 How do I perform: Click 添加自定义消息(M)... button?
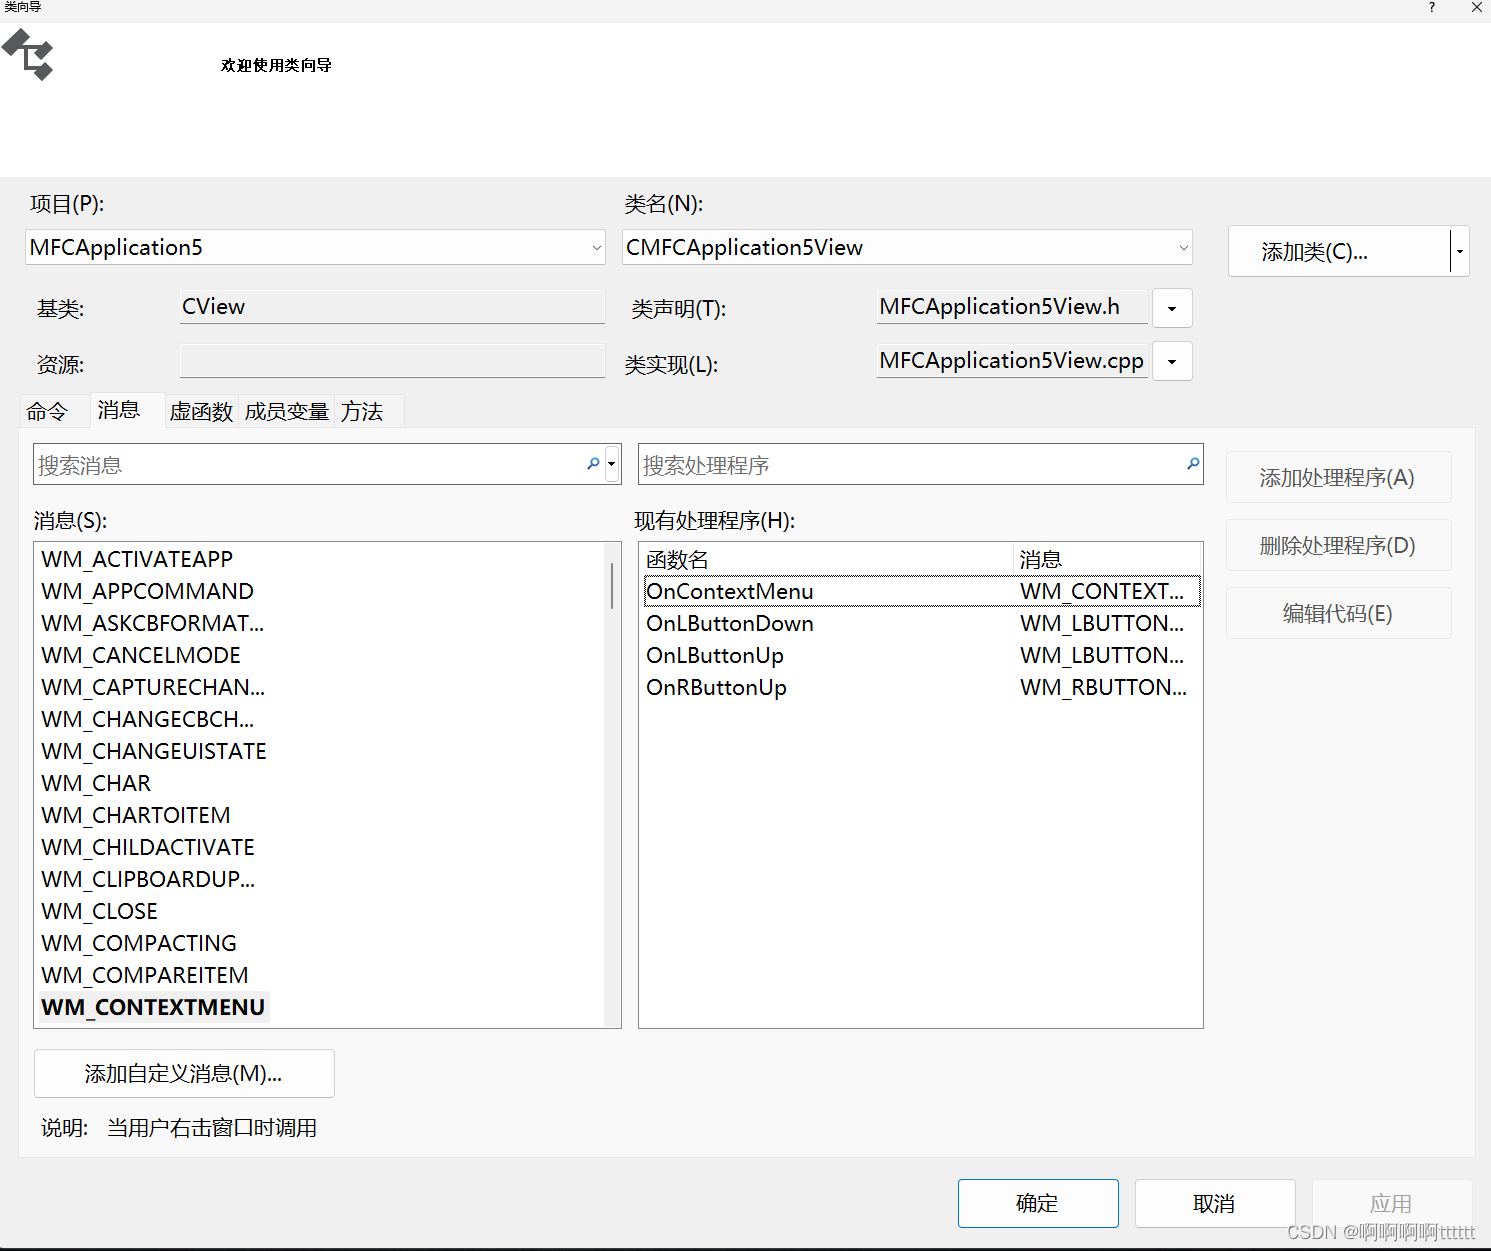click(x=184, y=1073)
